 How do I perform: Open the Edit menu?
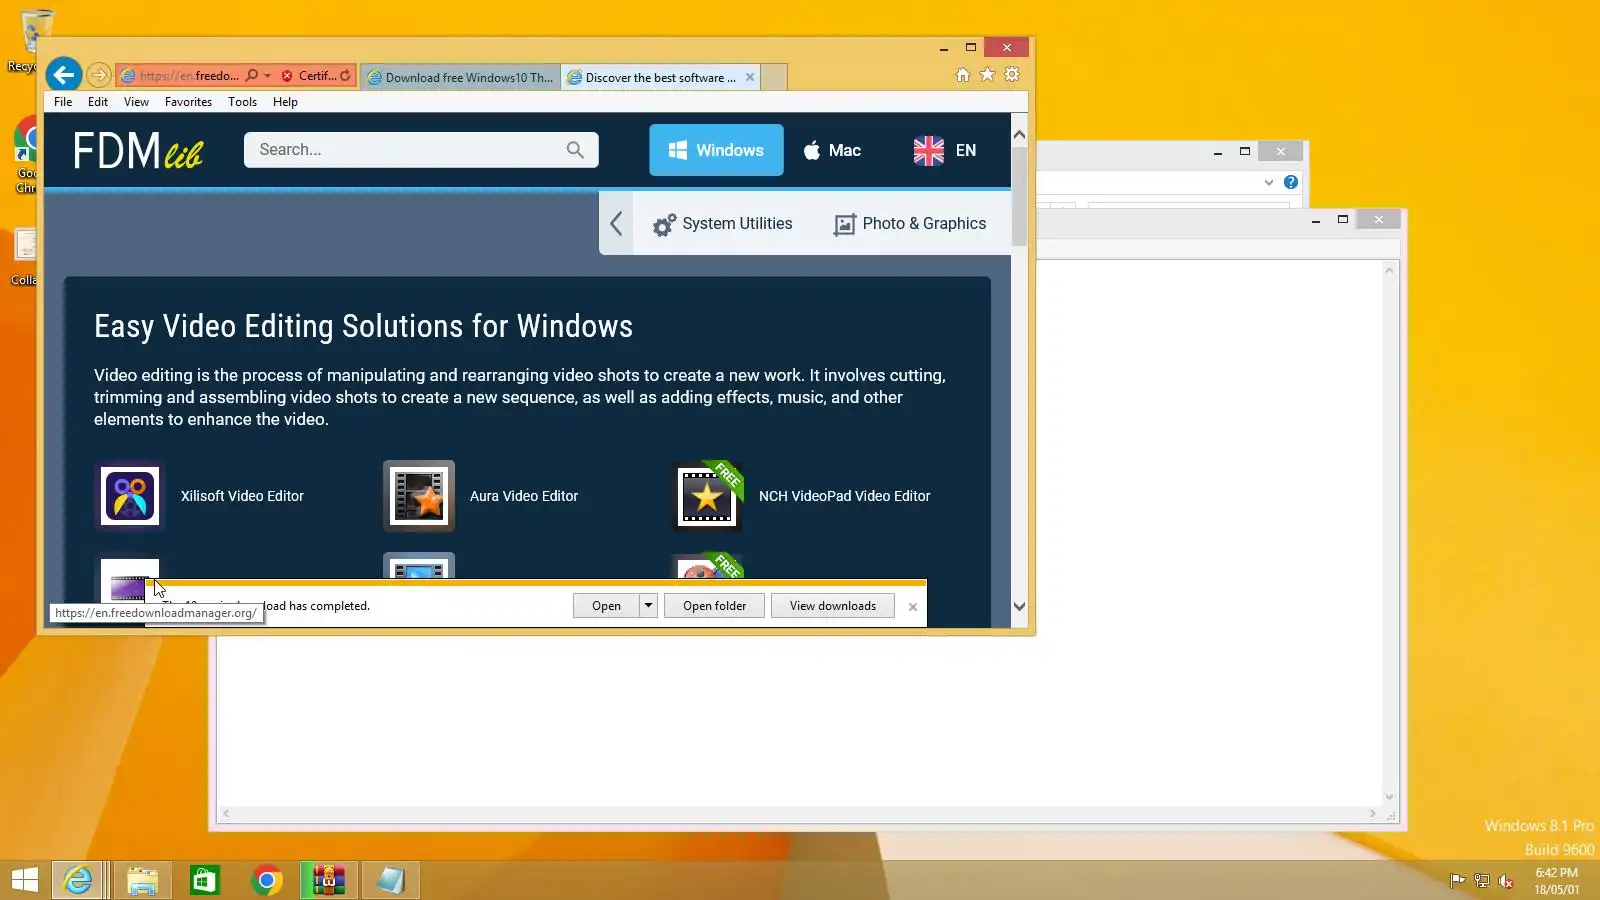[98, 102]
